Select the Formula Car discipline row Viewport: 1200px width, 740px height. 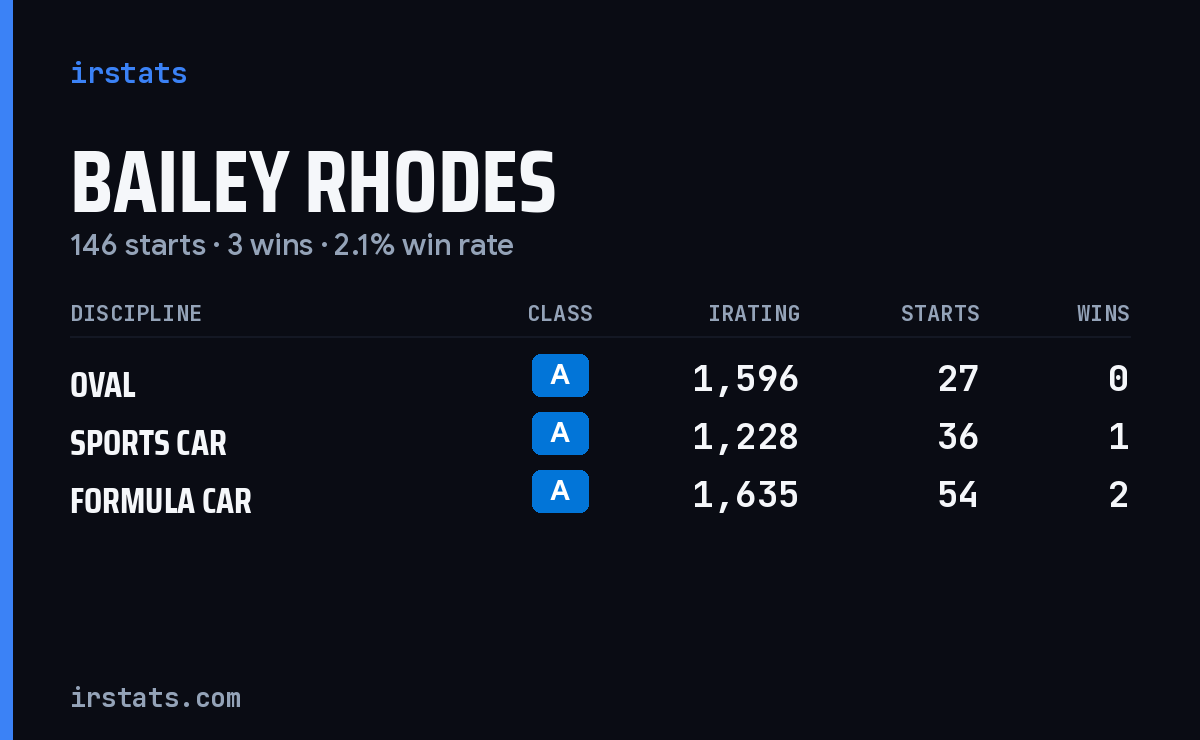click(600, 495)
